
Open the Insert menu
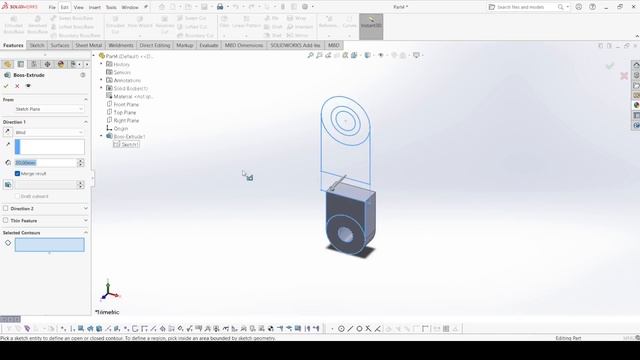[x=95, y=7]
